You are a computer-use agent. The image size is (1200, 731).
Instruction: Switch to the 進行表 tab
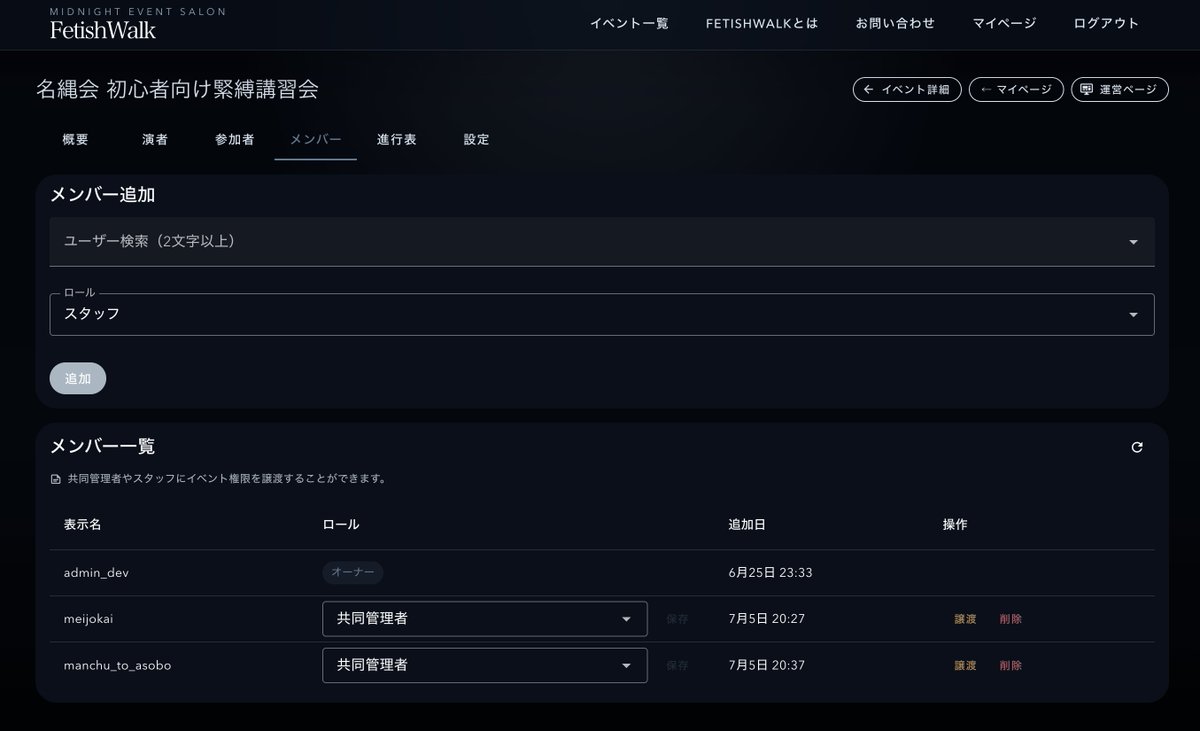click(x=397, y=140)
